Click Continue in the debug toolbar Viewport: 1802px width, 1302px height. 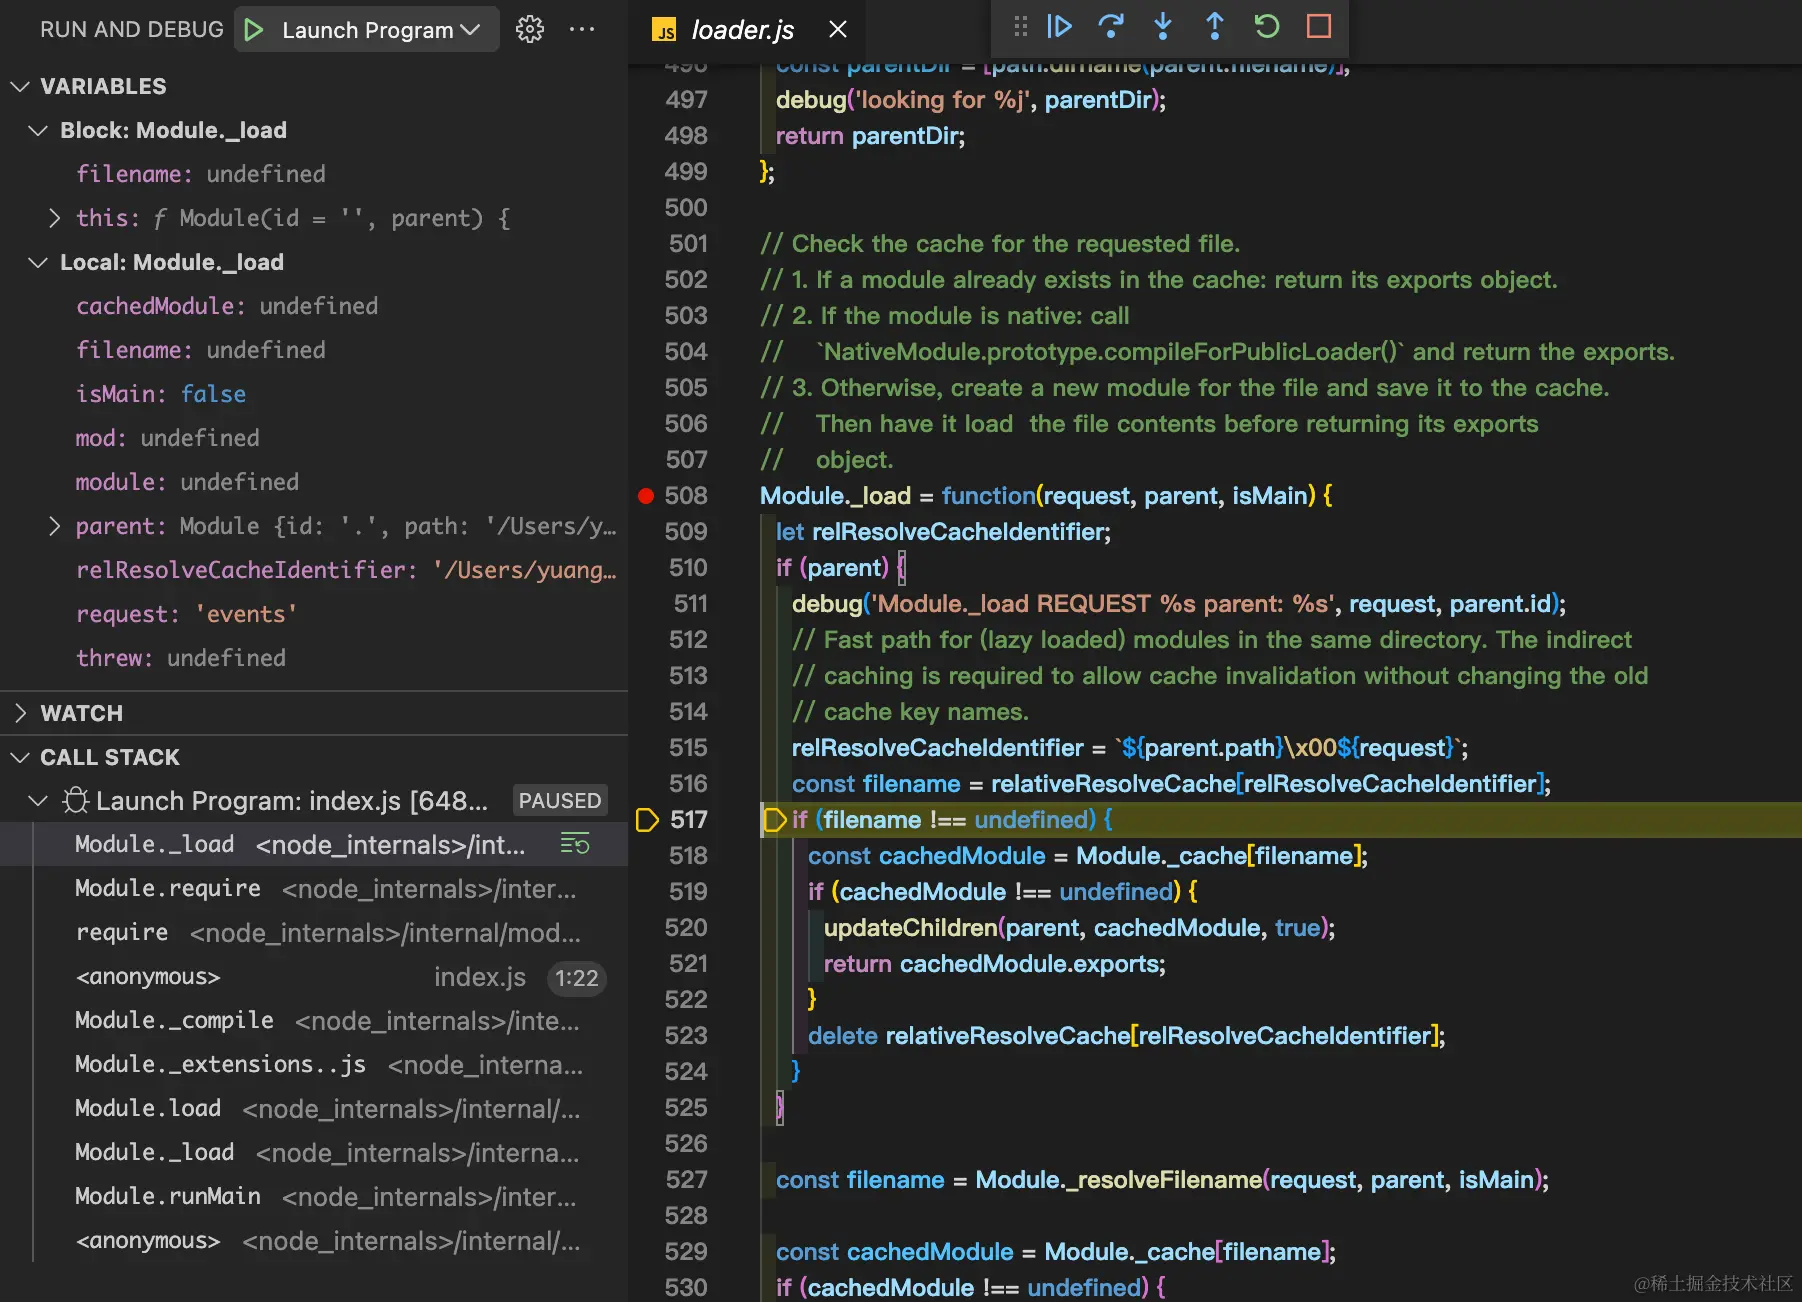pos(1059,27)
